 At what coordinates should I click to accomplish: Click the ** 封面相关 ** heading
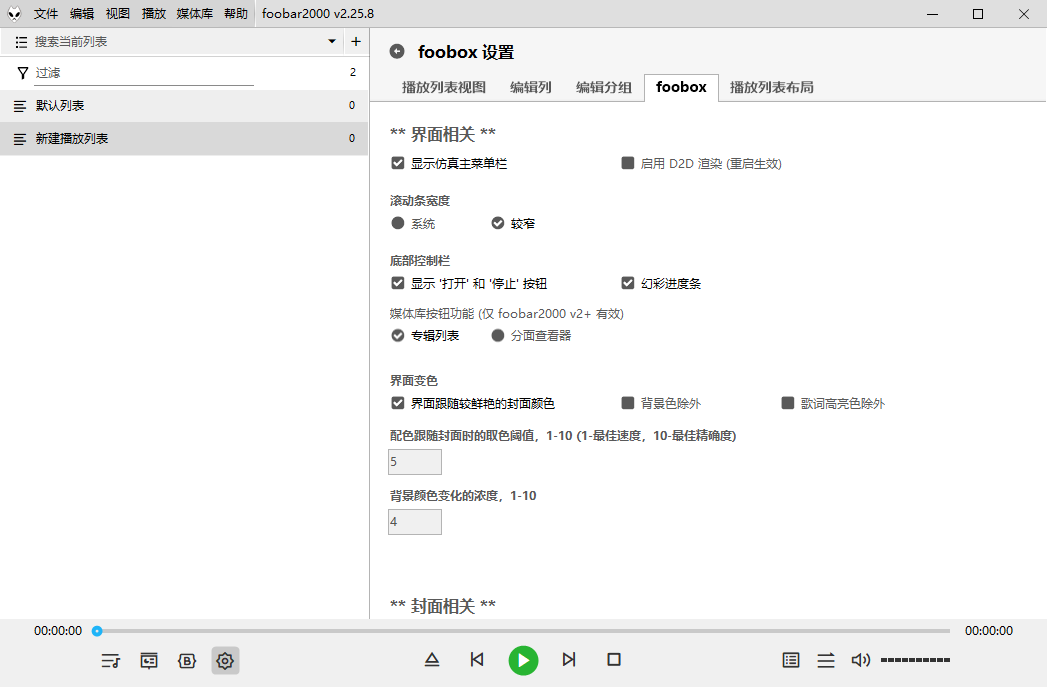click(x=443, y=606)
